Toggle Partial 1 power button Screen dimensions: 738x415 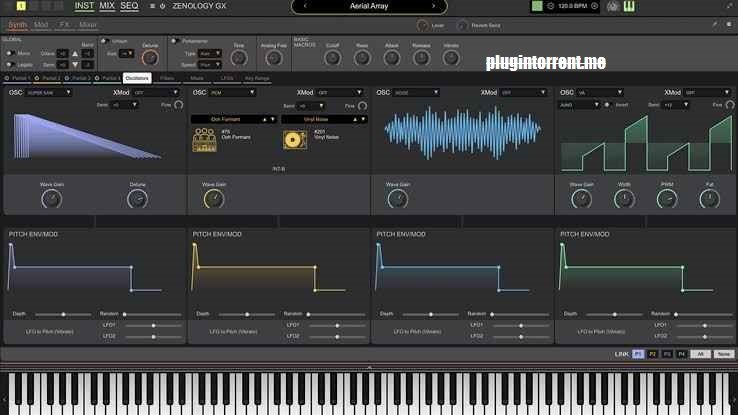[x=7, y=78]
